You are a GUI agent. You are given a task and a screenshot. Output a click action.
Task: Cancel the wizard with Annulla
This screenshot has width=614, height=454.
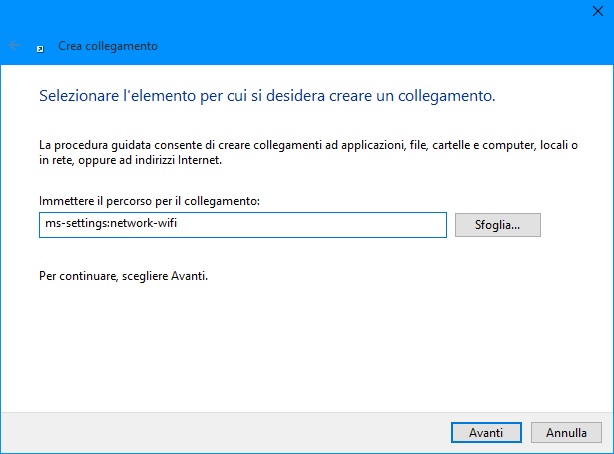point(566,433)
